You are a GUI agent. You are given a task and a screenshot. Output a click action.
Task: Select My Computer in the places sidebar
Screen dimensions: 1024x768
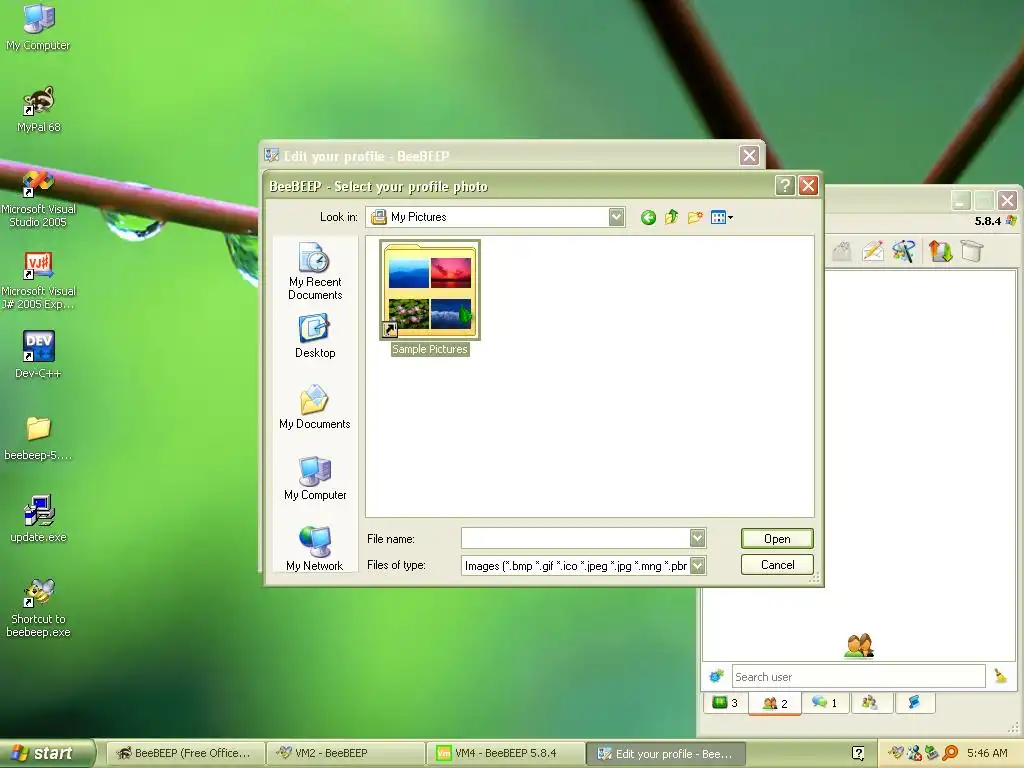point(315,479)
